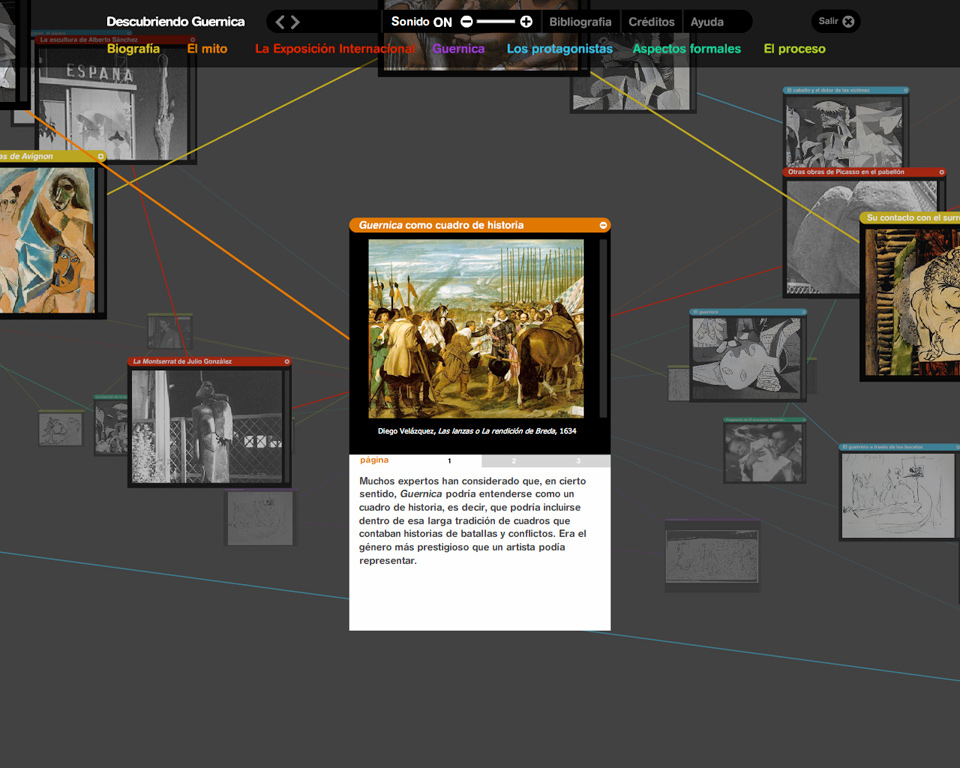Open the Potemkin film fragment thumbnail

click(x=764, y=452)
